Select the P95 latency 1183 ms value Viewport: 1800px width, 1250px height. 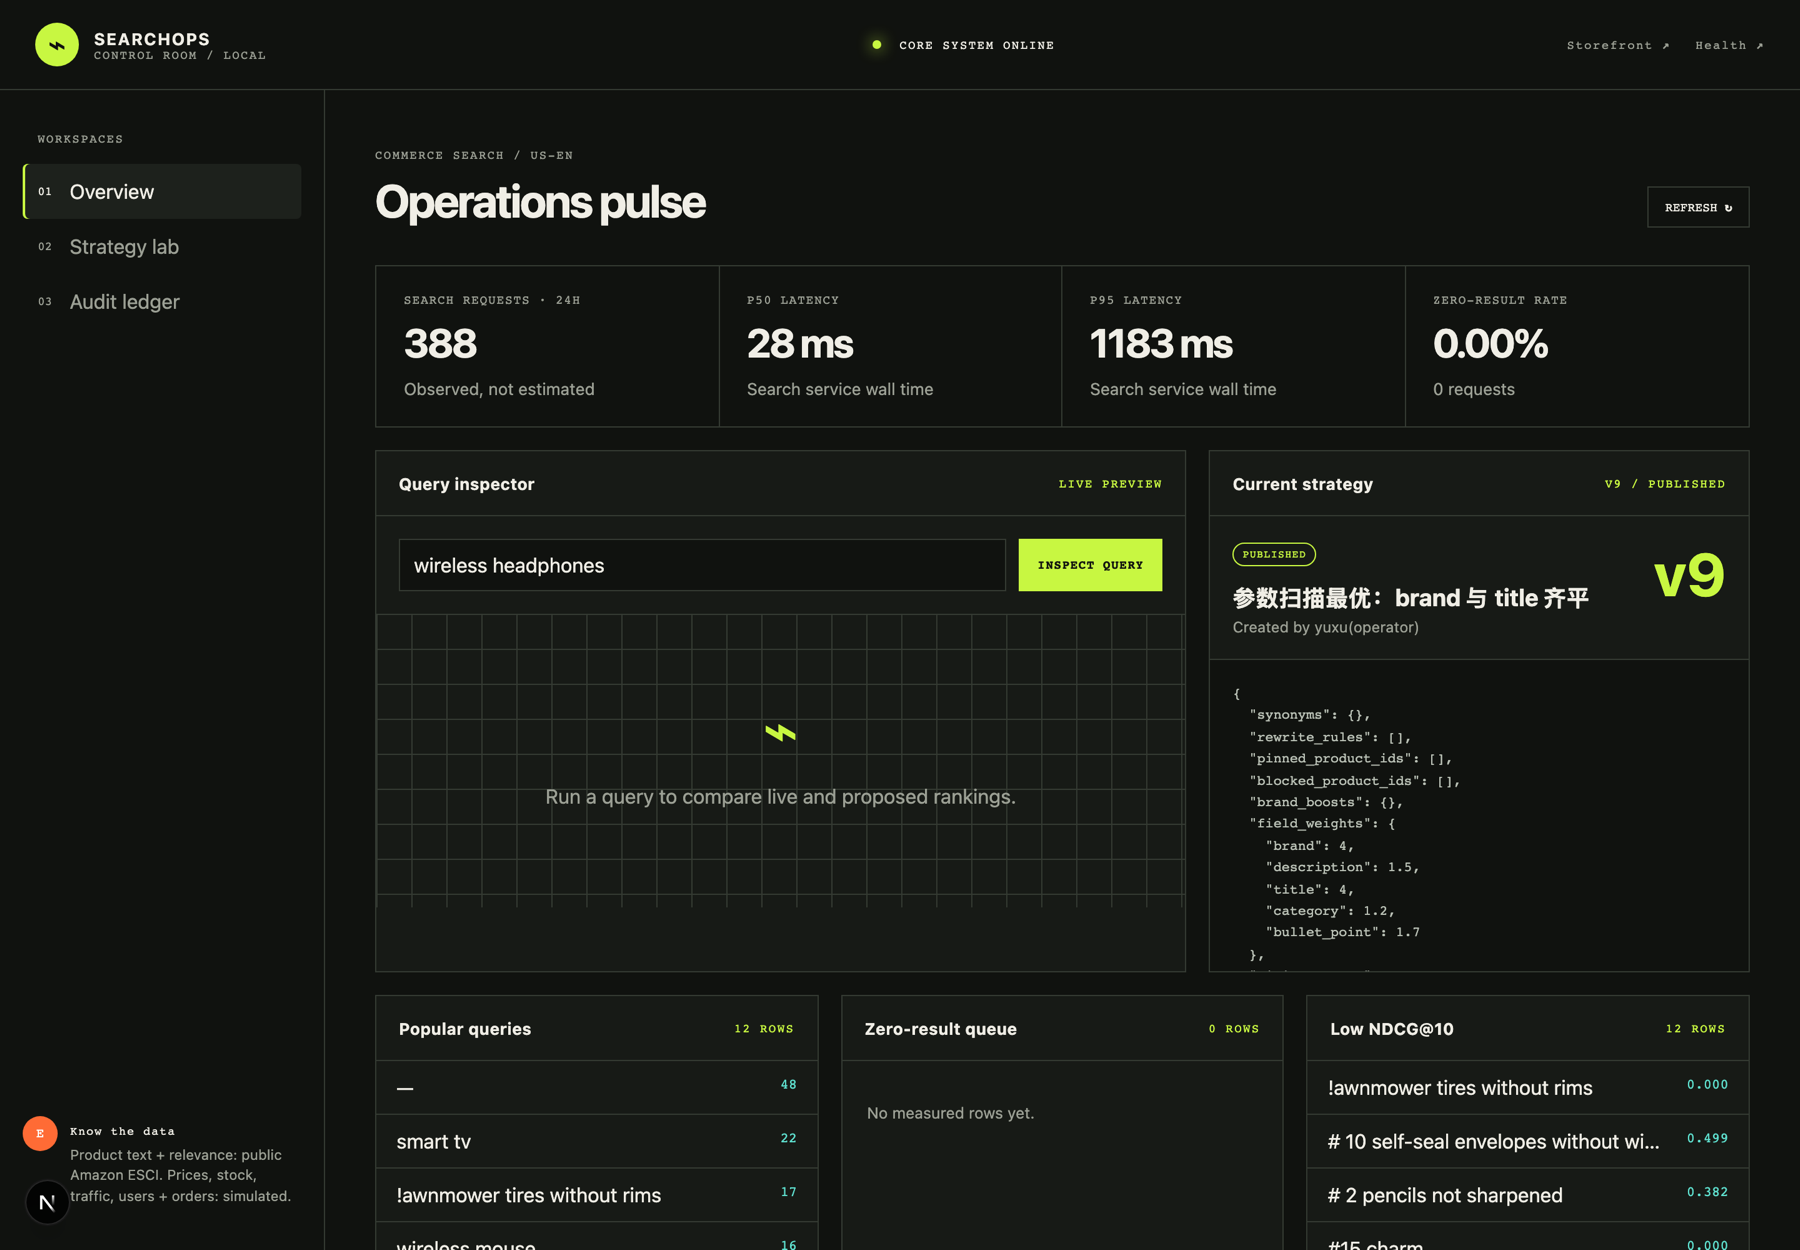click(1161, 344)
